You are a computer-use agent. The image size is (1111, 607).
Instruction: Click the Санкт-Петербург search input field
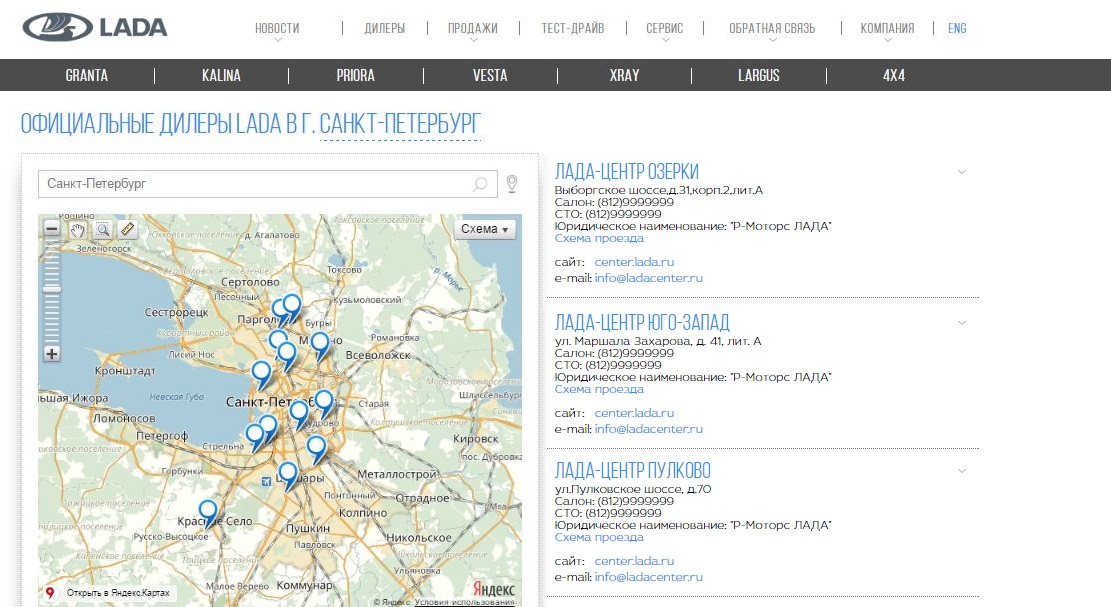coord(268,184)
